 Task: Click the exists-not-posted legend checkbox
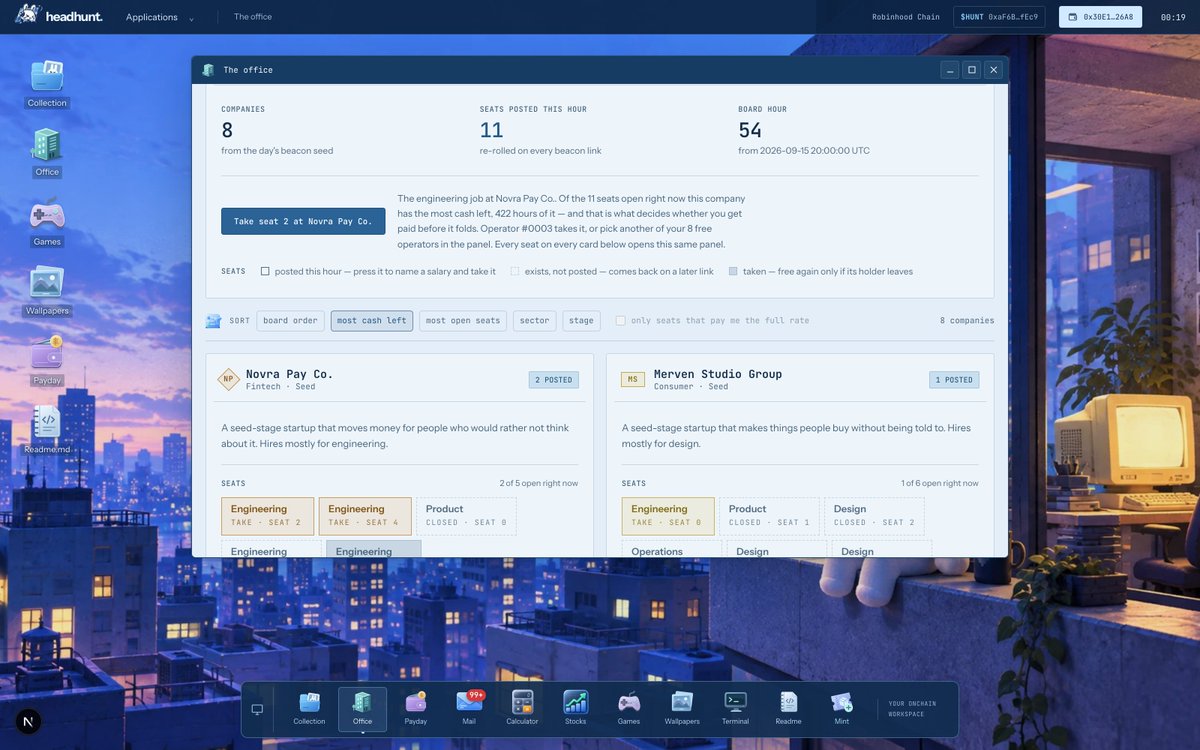tap(515, 271)
